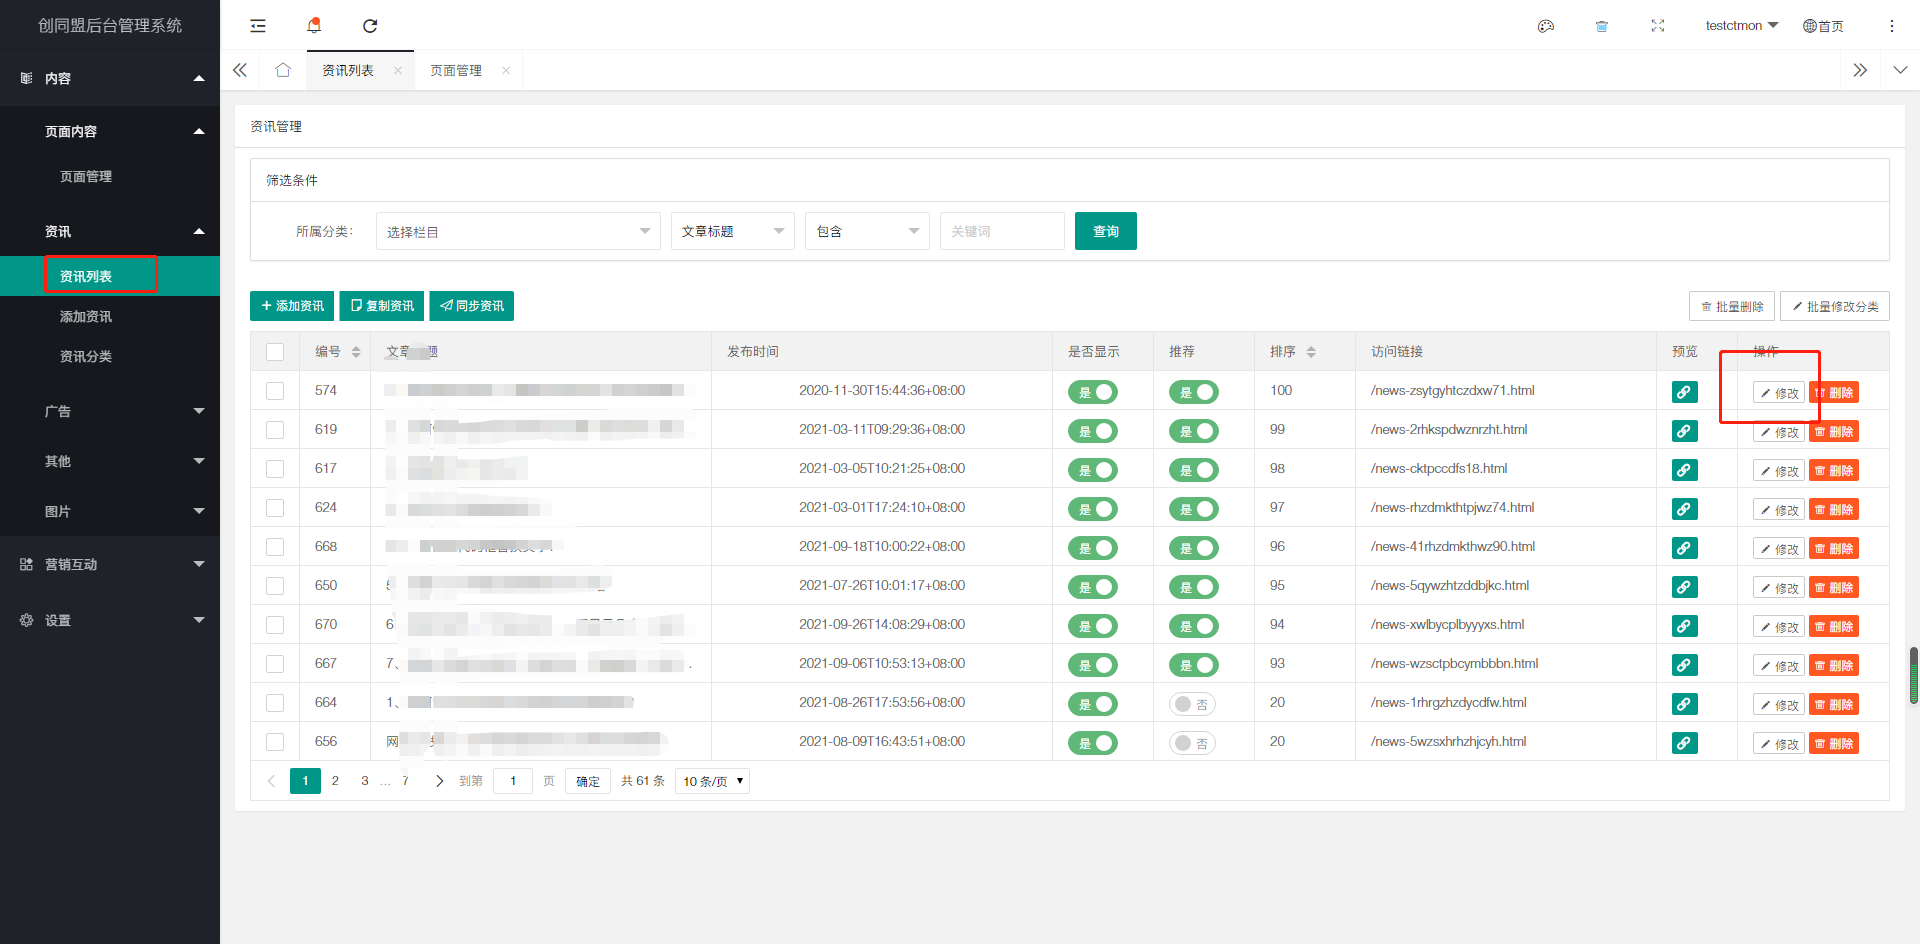Click the 同步资讯 button
This screenshot has width=1920, height=944.
click(x=472, y=306)
